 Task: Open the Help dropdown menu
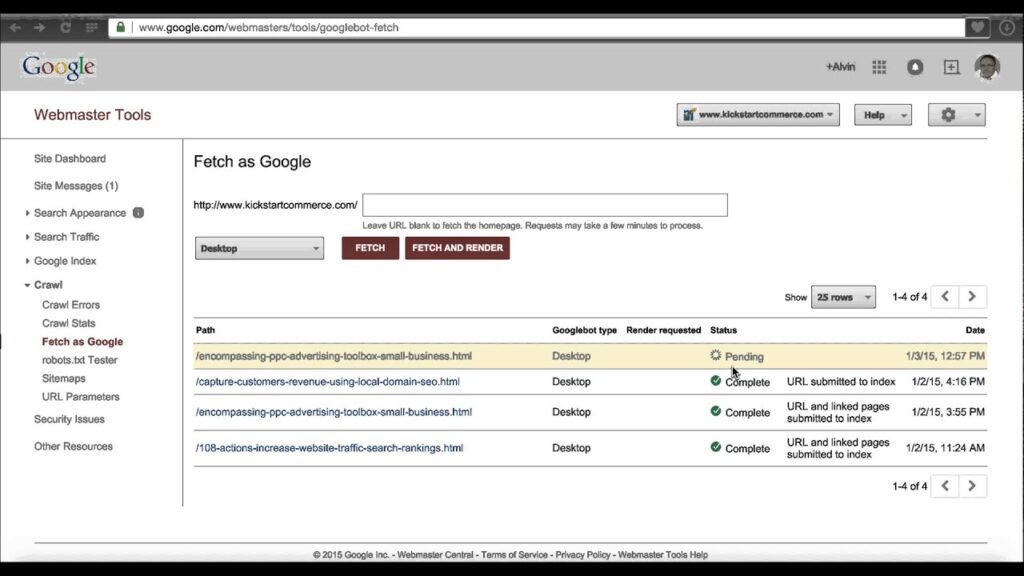(x=882, y=115)
